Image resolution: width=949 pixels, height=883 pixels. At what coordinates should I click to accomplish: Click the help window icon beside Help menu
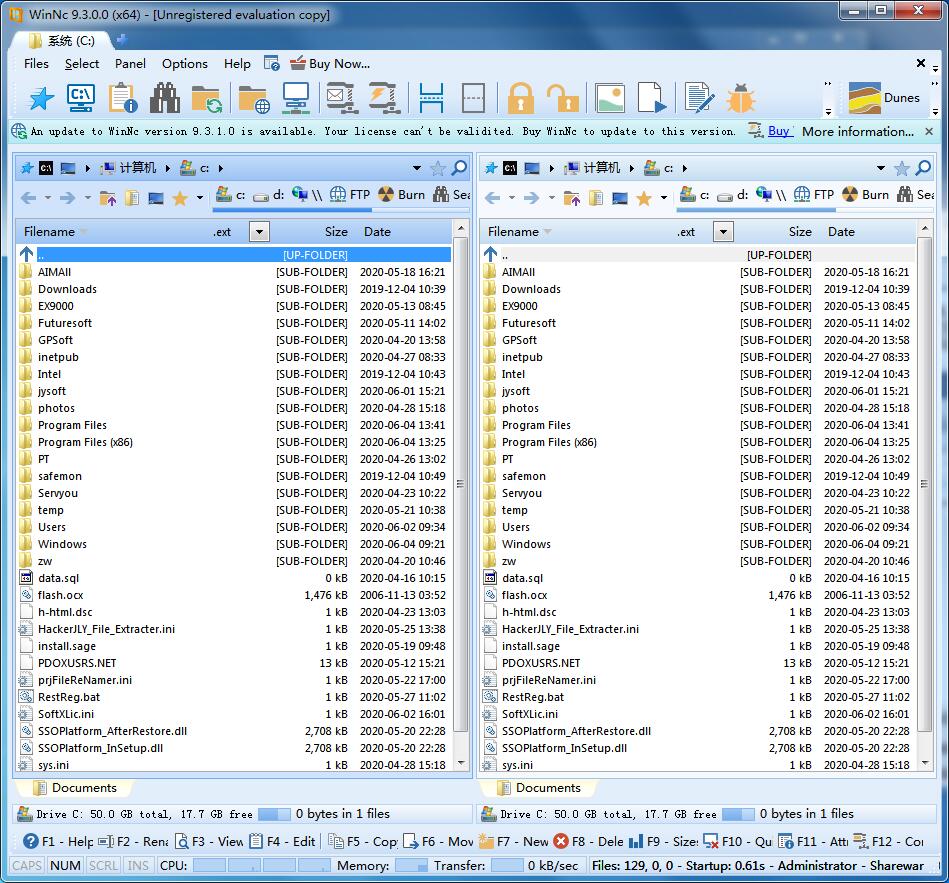tap(272, 64)
